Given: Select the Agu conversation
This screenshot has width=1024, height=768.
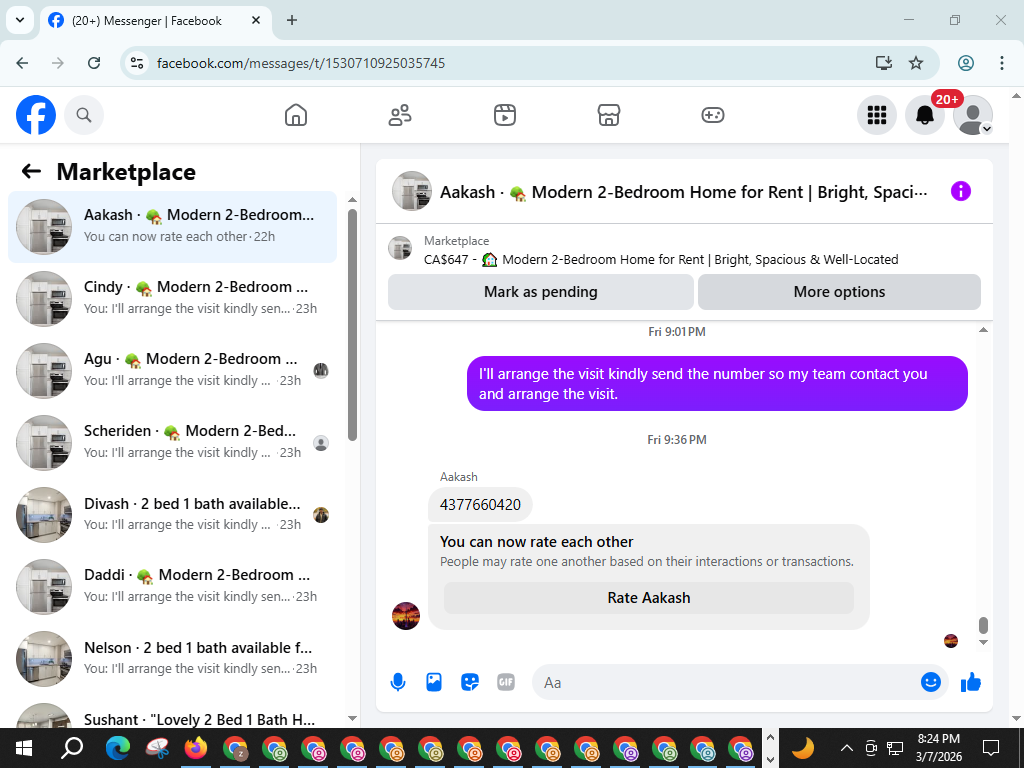Looking at the screenshot, I should pyautogui.click(x=172, y=370).
